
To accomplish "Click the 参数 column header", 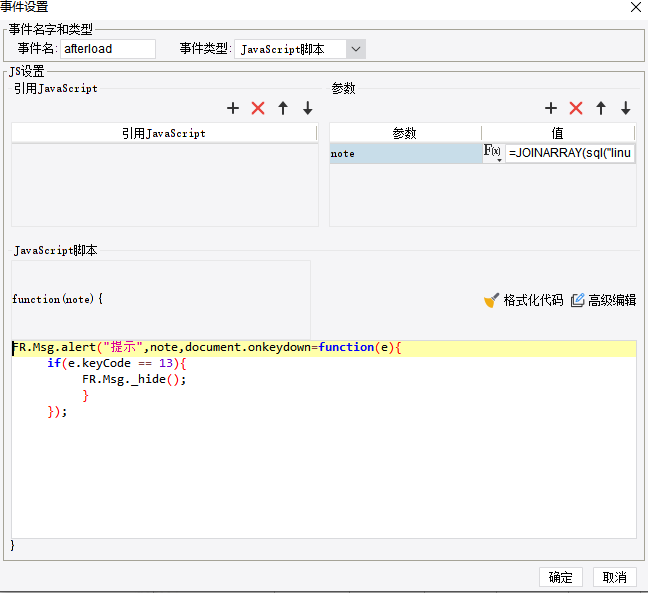I will click(x=405, y=133).
